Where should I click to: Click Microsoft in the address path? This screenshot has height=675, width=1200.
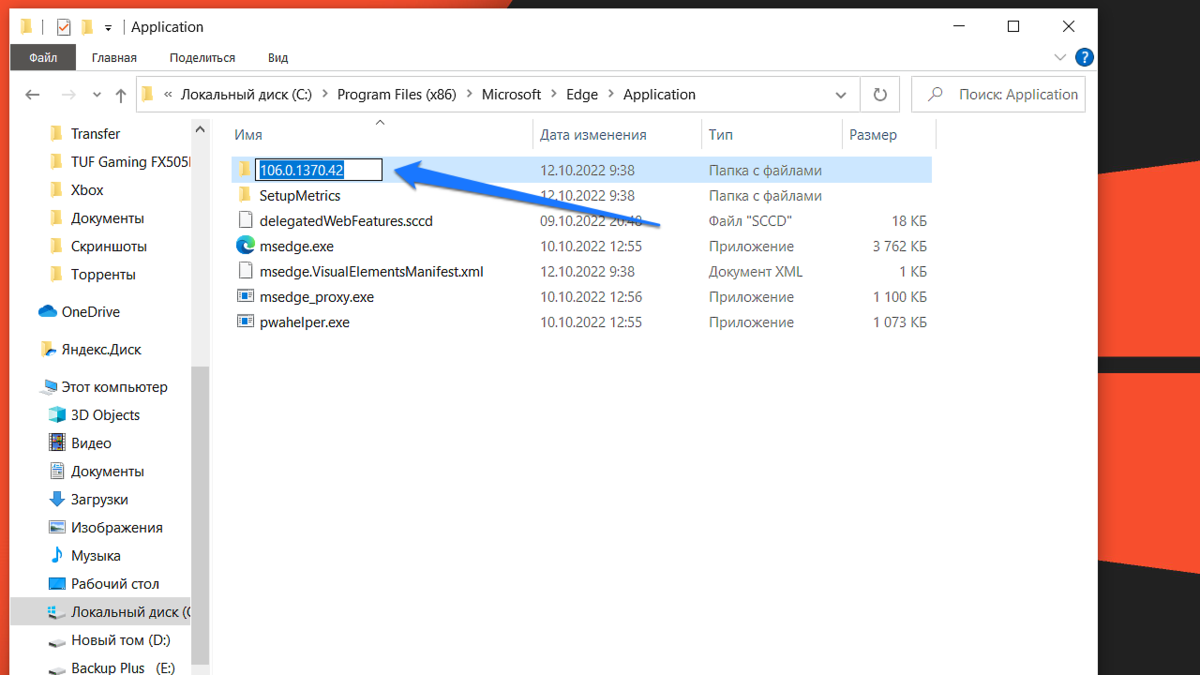(511, 94)
